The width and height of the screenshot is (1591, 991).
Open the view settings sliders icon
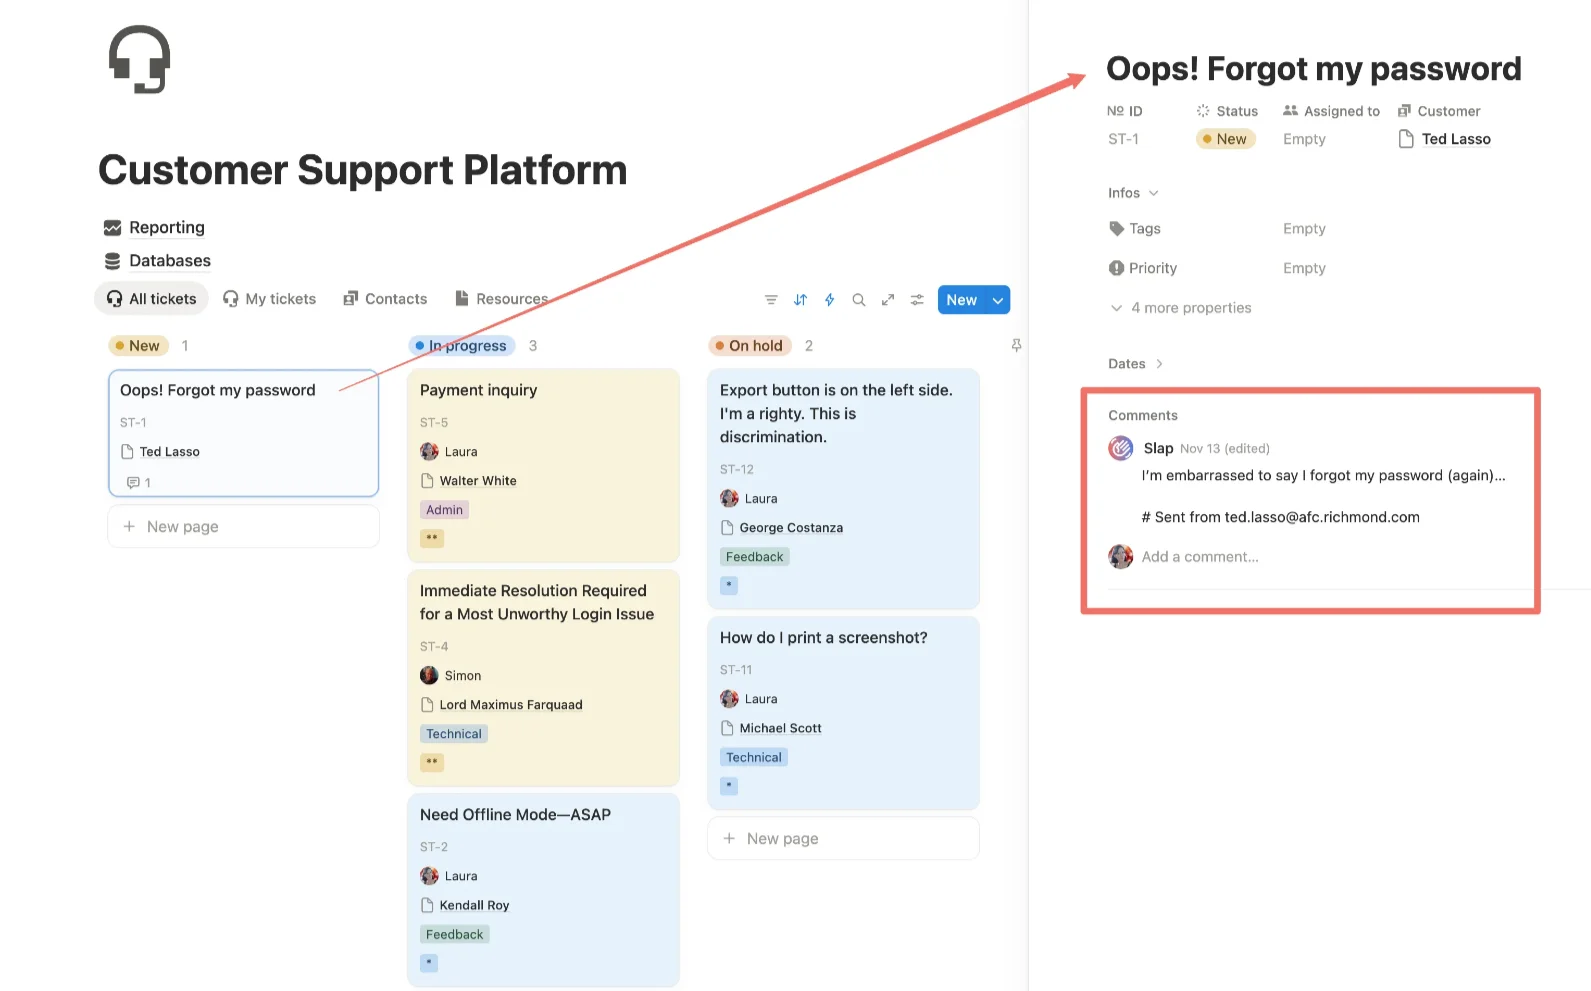917,299
